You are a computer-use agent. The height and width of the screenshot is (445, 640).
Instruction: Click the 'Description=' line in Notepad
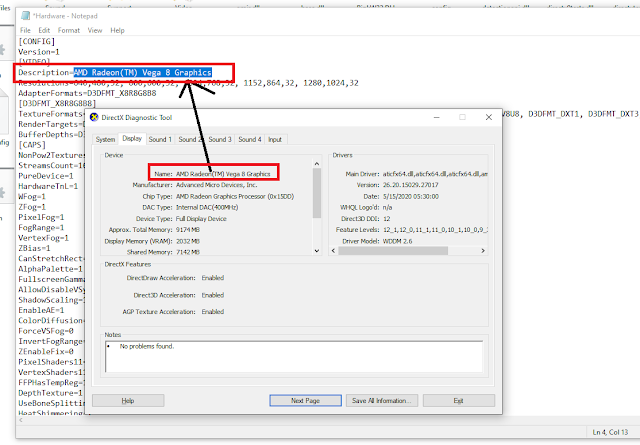[x=115, y=73]
